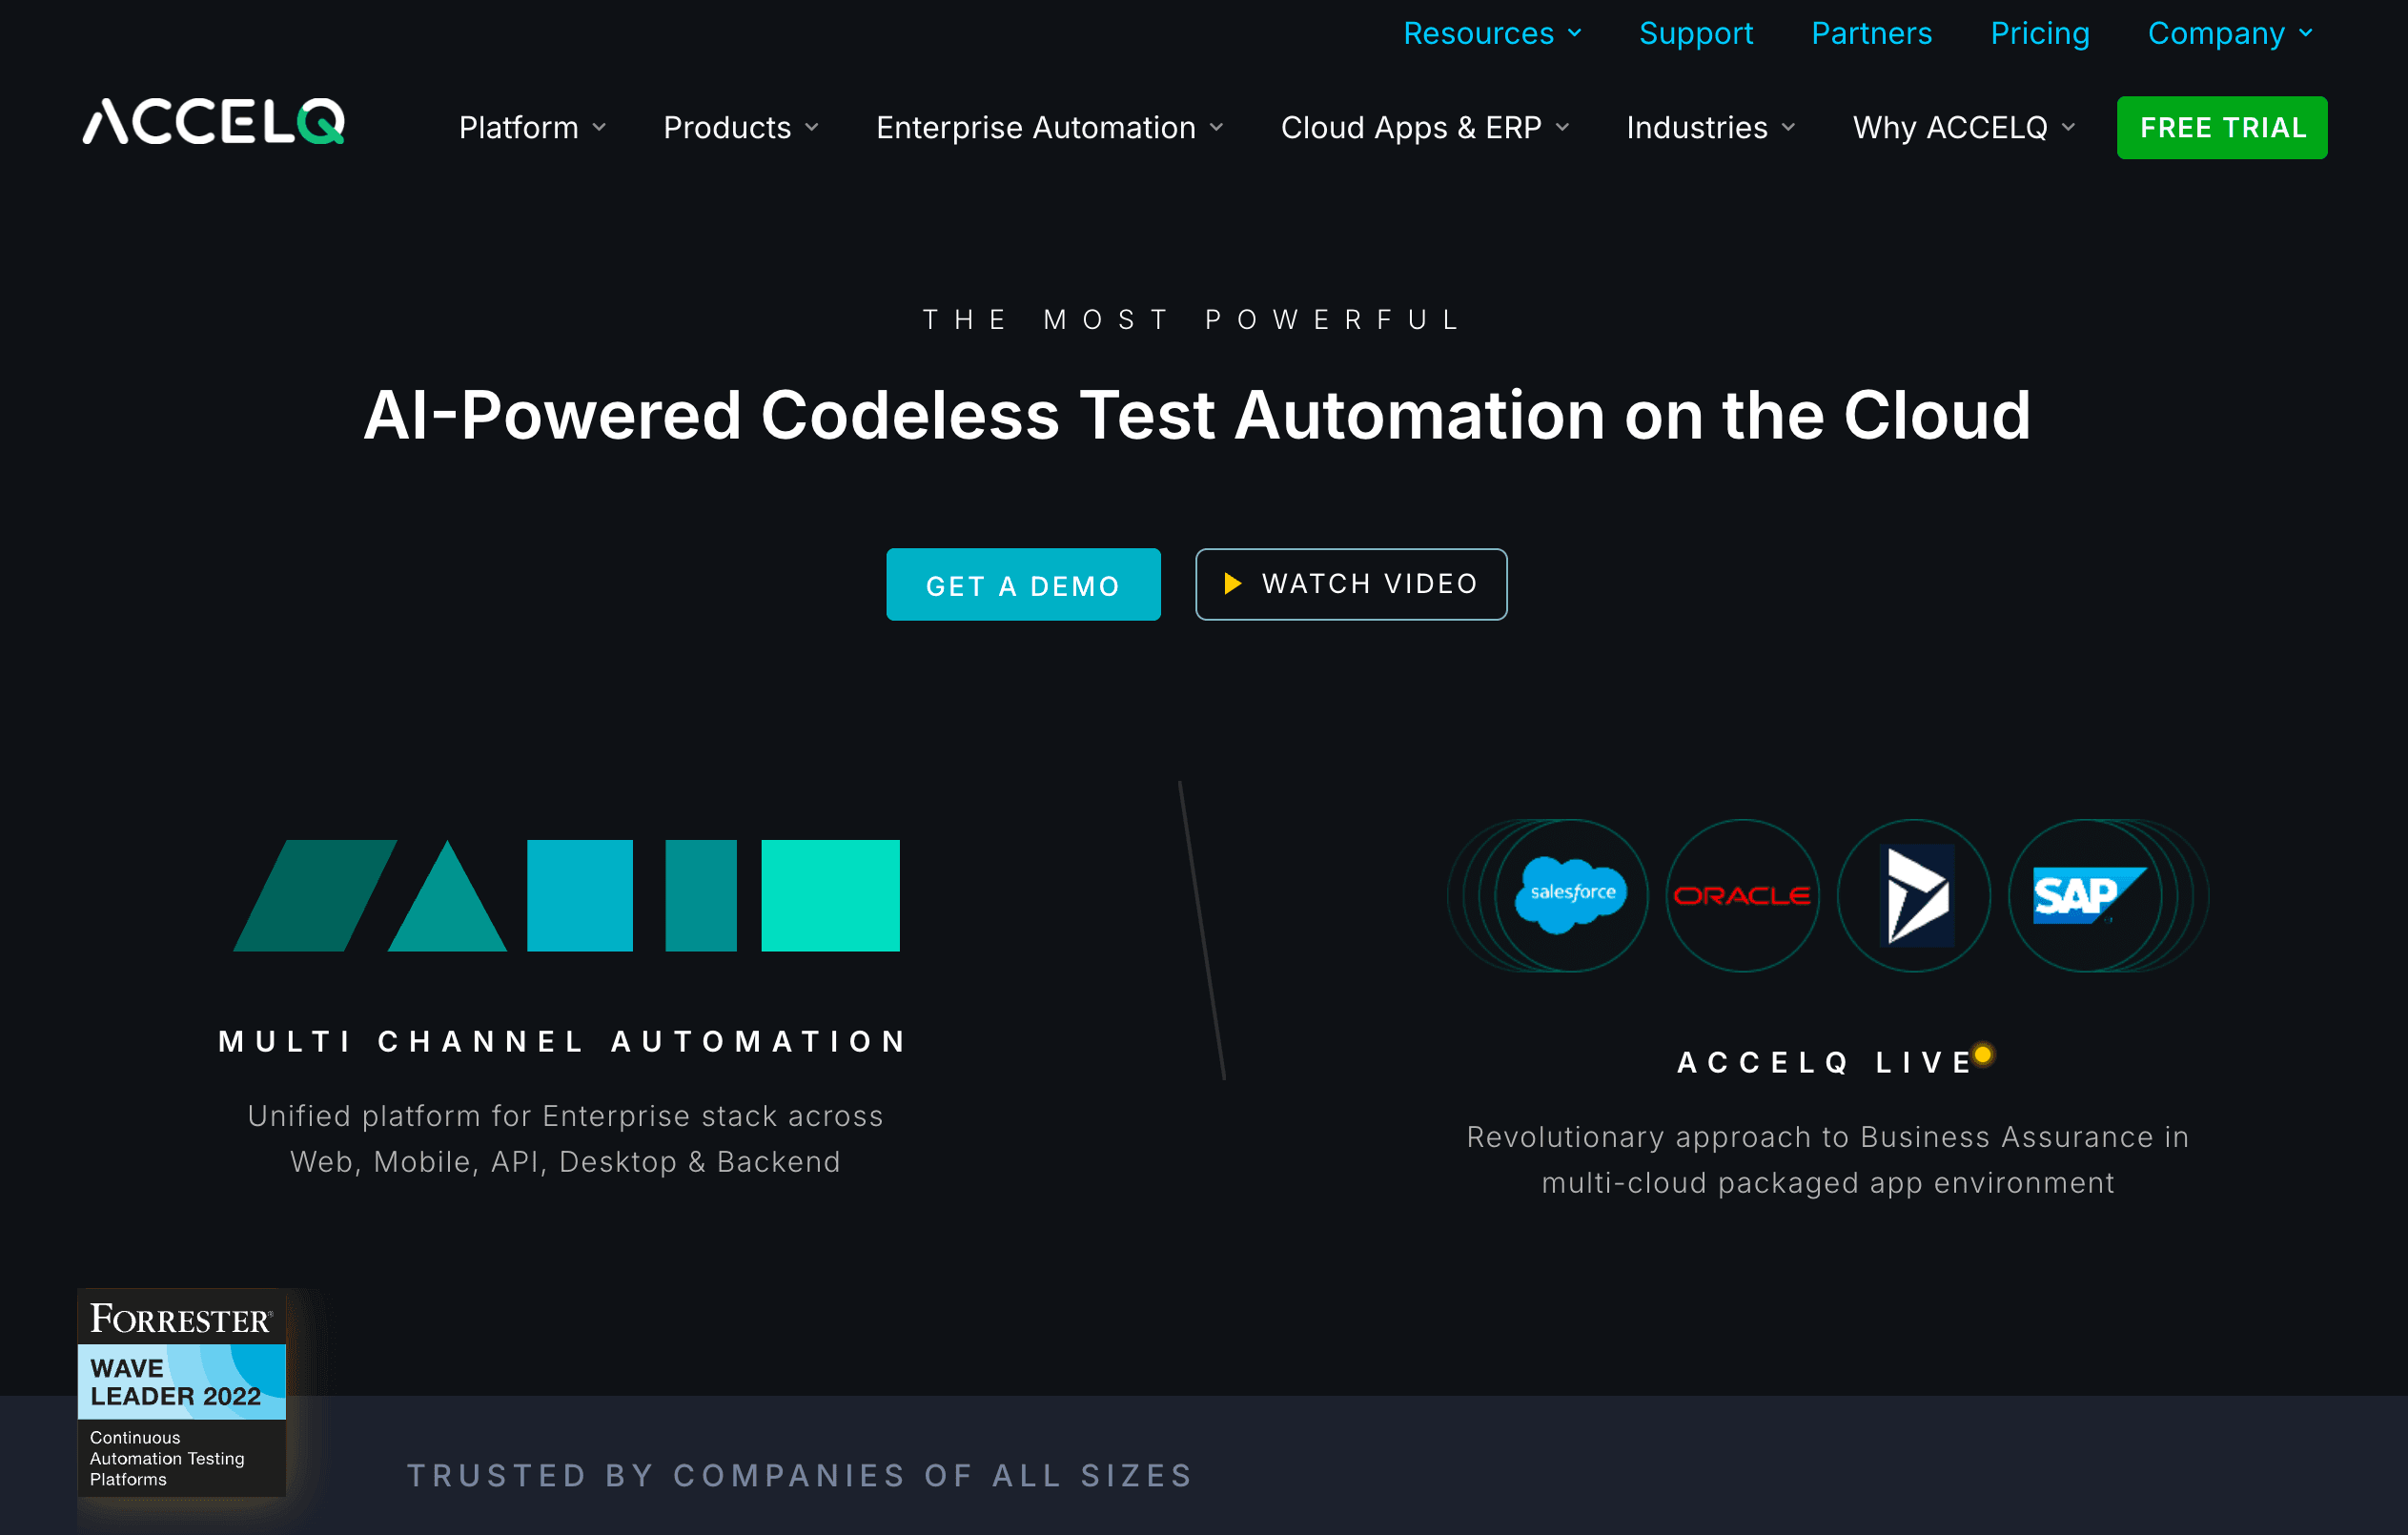Expand the Company dropdown chevron
The width and height of the screenshot is (2408, 1535).
[x=2306, y=33]
